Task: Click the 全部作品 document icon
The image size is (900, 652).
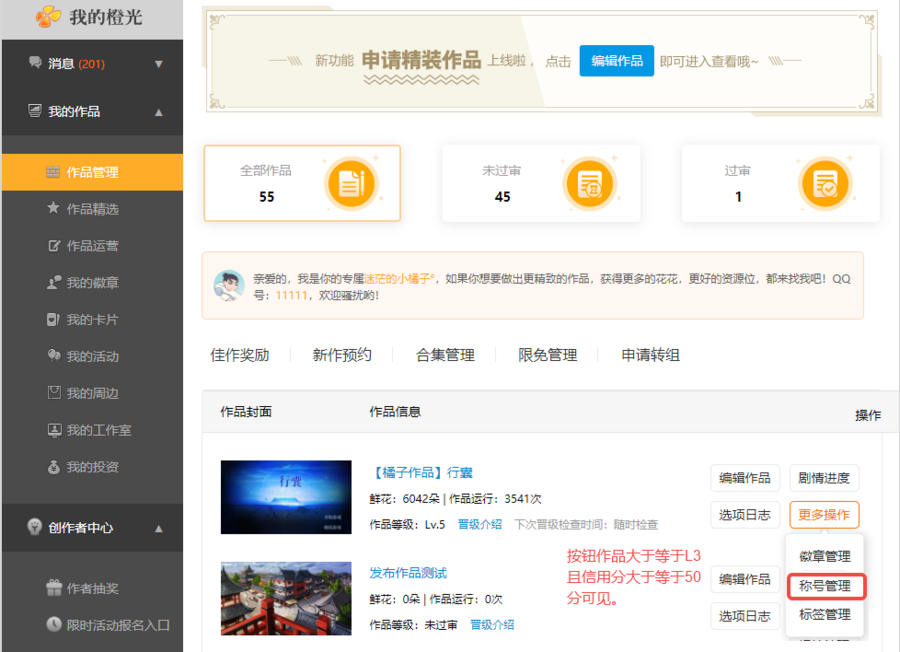Action: coord(351,184)
